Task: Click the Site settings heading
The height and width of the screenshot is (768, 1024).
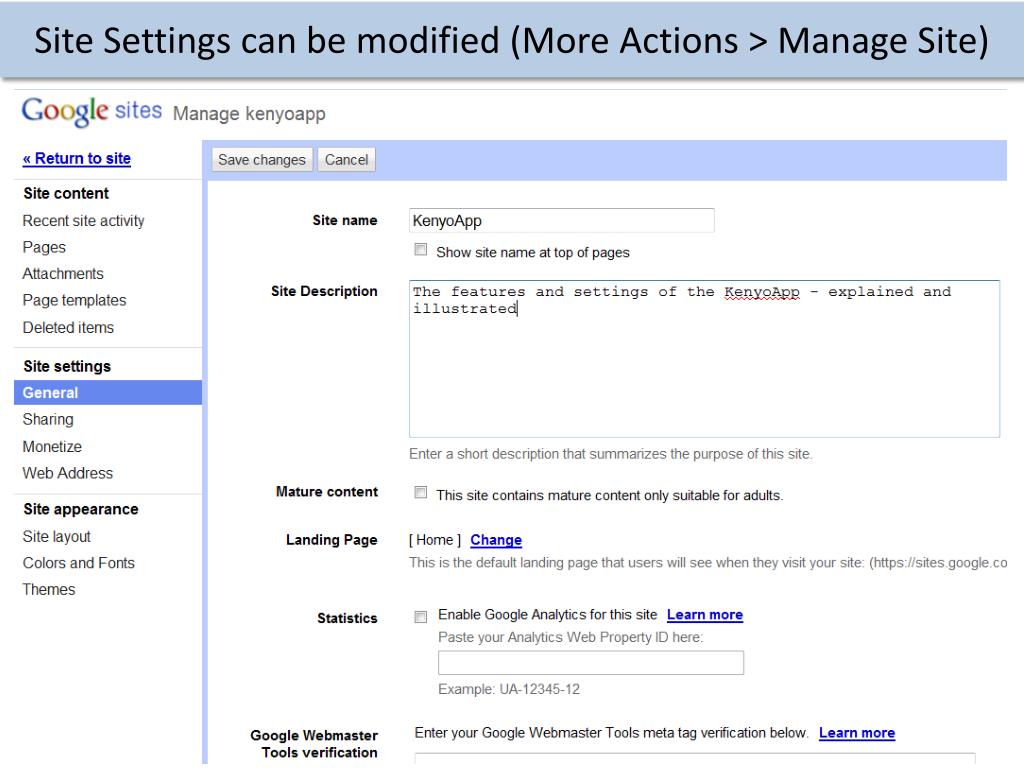Action: click(x=67, y=366)
